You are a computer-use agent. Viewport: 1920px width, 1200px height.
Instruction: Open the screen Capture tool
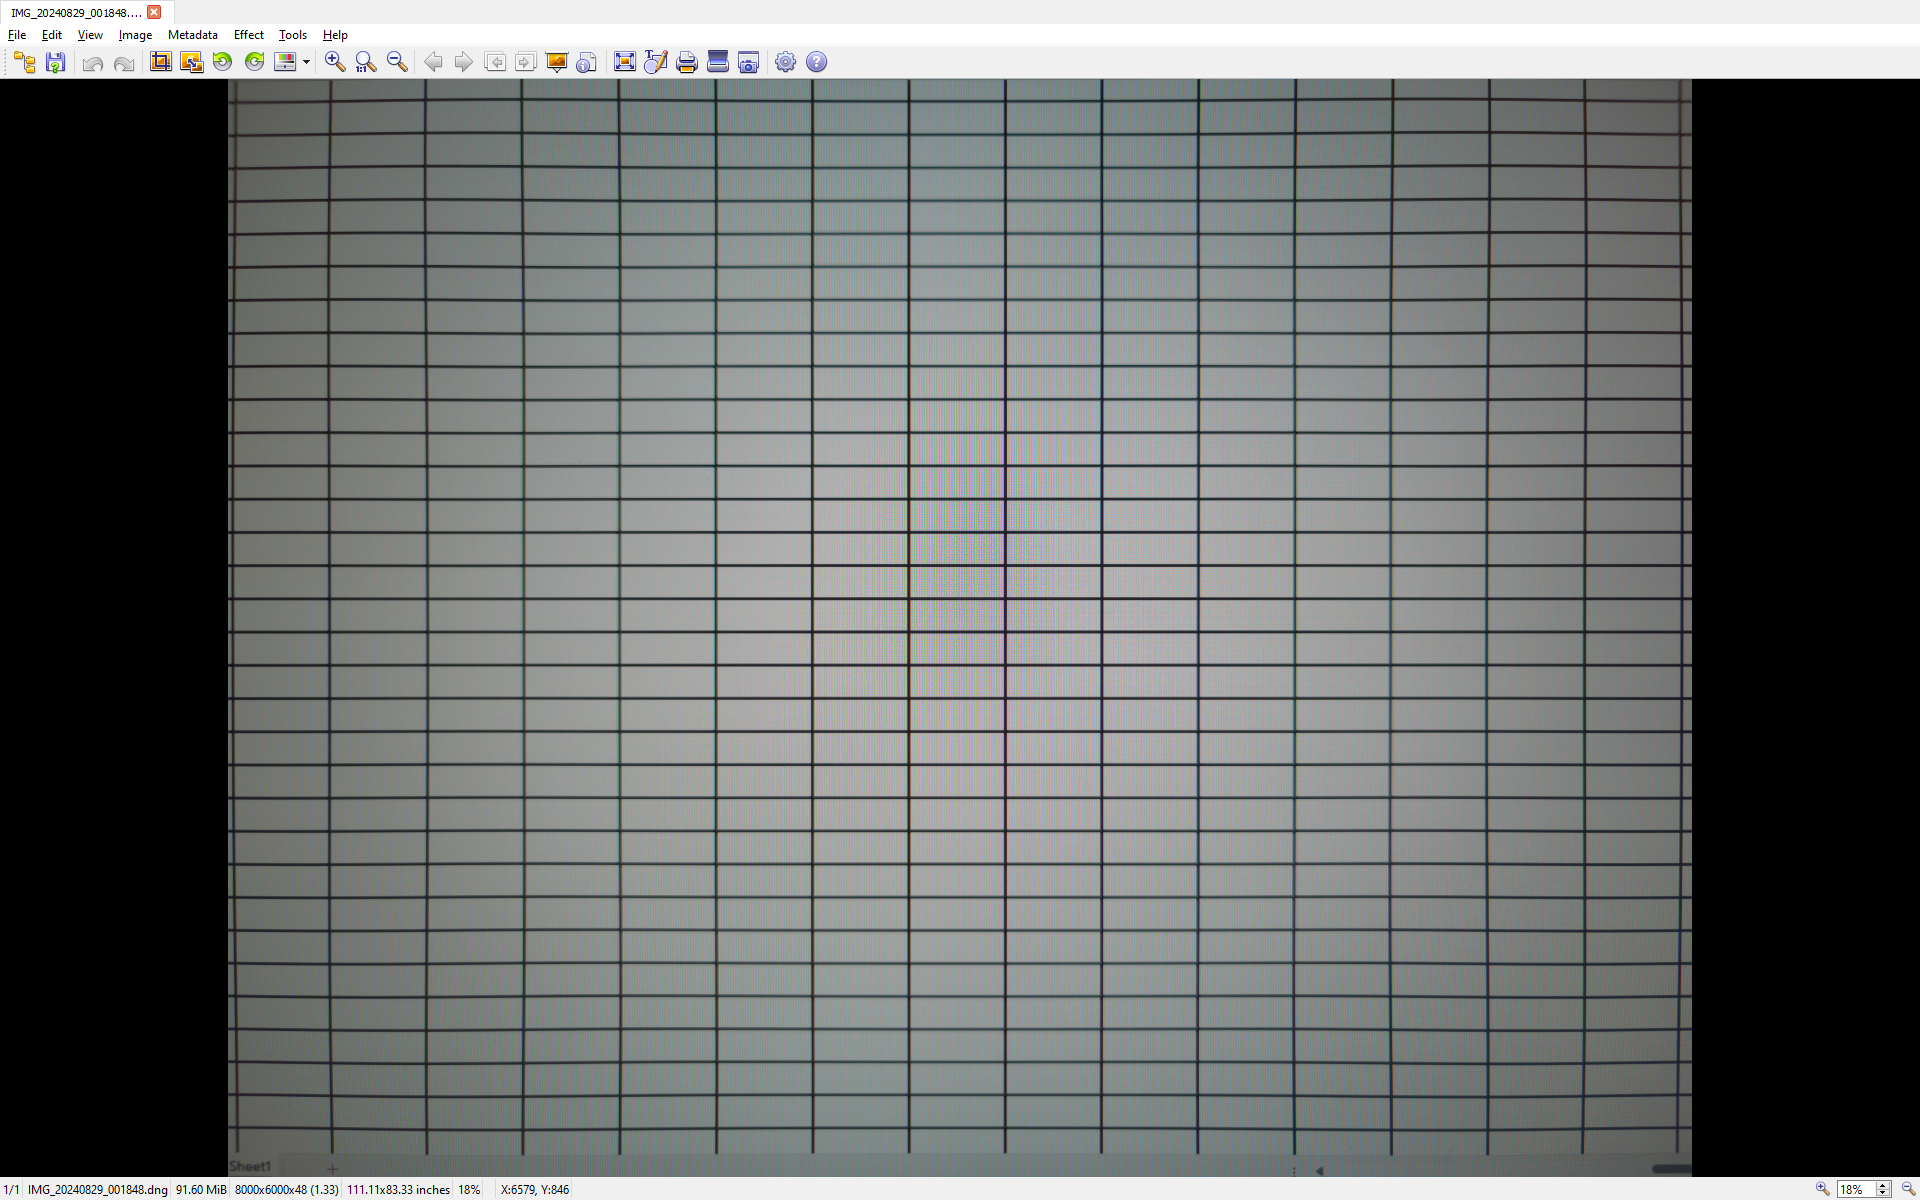[x=749, y=62]
